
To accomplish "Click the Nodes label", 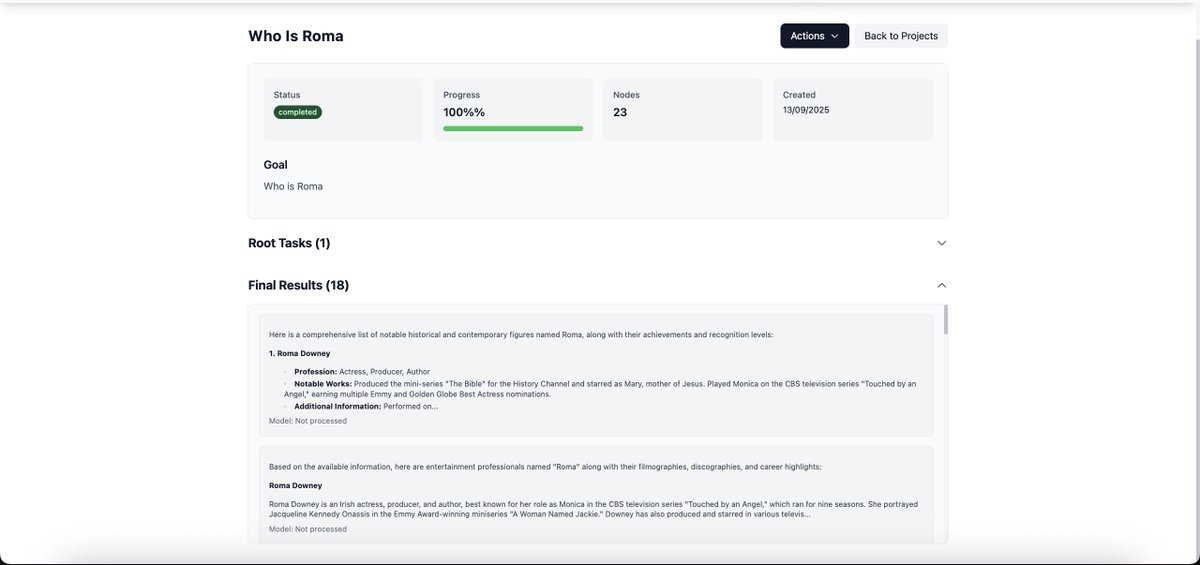I will [x=626, y=95].
